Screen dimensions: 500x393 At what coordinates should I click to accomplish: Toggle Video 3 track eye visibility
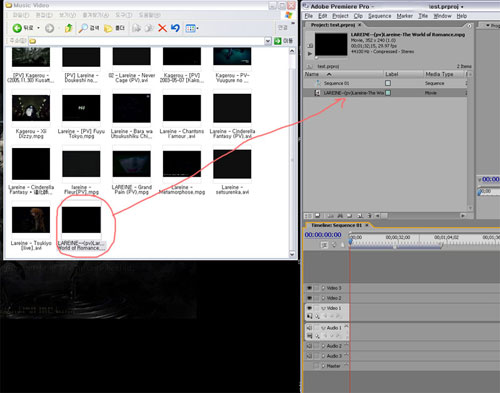coord(309,288)
